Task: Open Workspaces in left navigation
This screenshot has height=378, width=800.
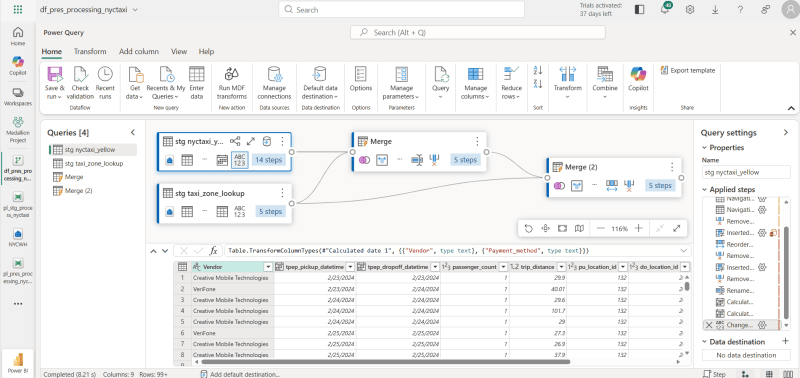Action: [x=18, y=96]
